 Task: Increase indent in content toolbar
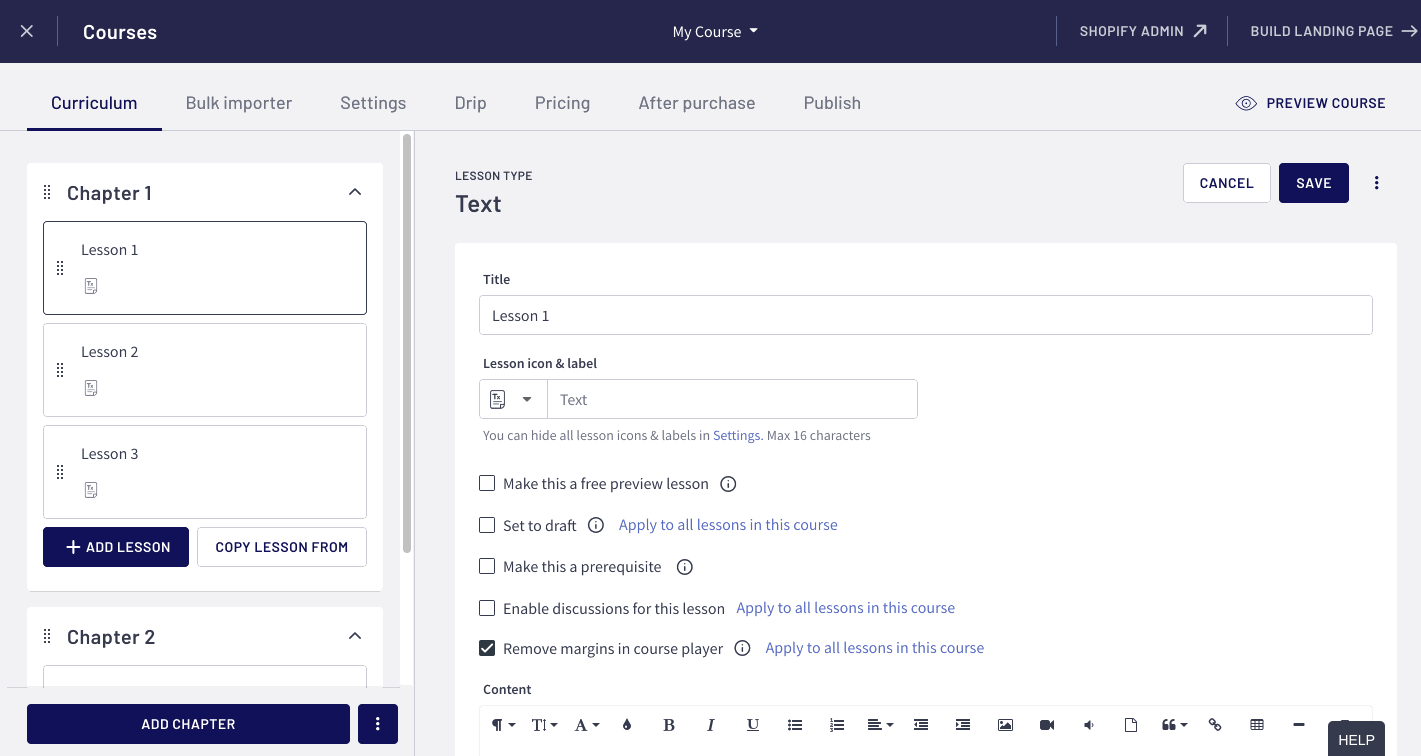pos(963,725)
